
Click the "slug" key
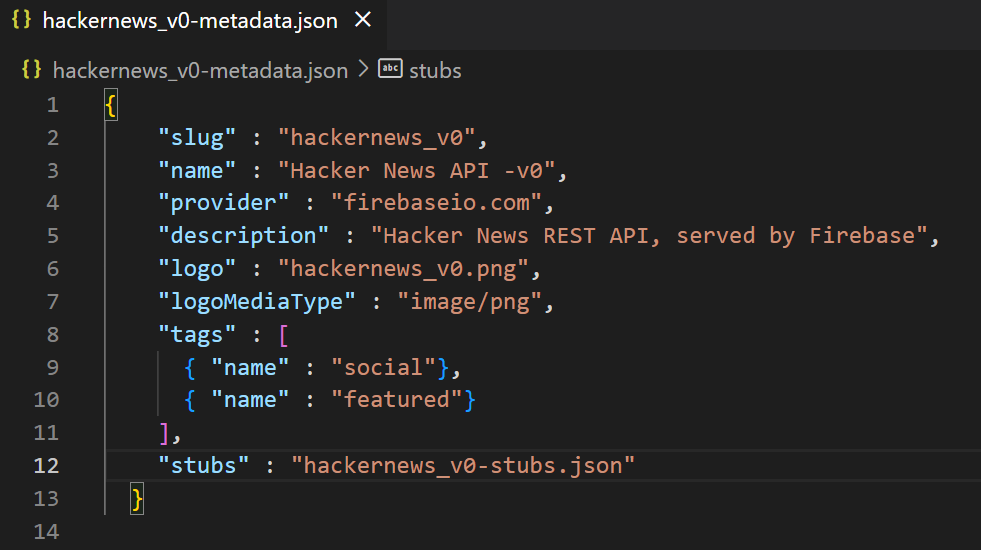pyautogui.click(x=197, y=138)
